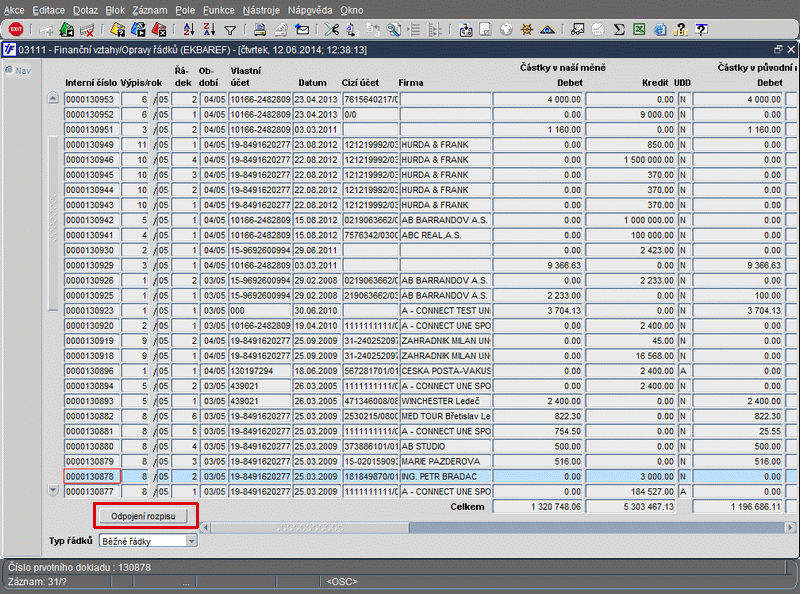Viewport: 800px width, 594px height.
Task: Click the Datum cell 30.06.2010
Action: tap(316, 310)
